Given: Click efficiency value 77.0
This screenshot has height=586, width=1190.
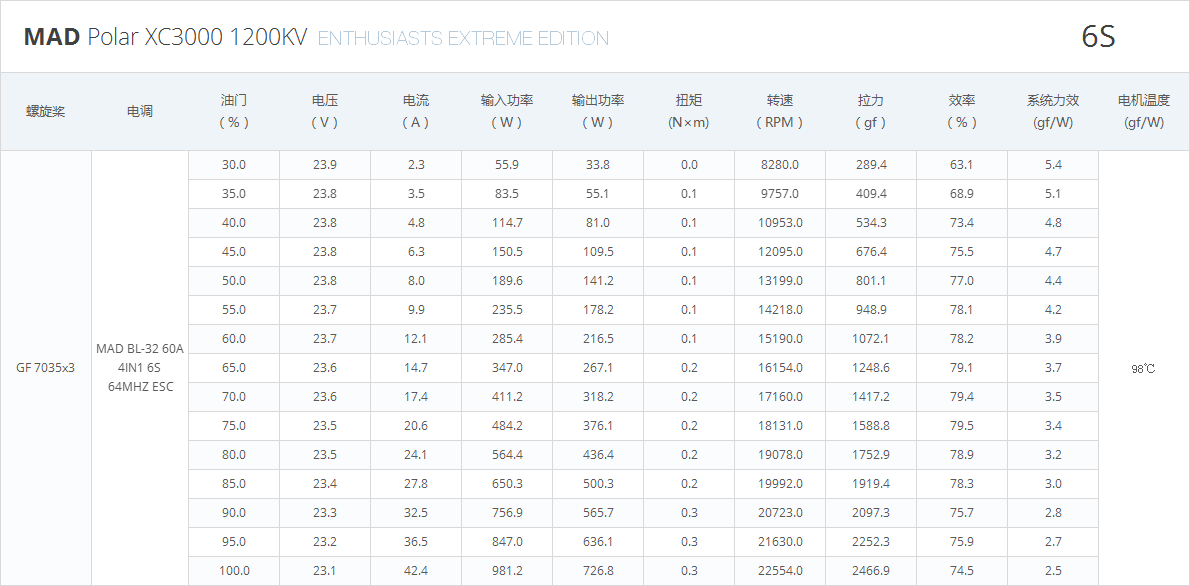Looking at the screenshot, I should tap(962, 281).
